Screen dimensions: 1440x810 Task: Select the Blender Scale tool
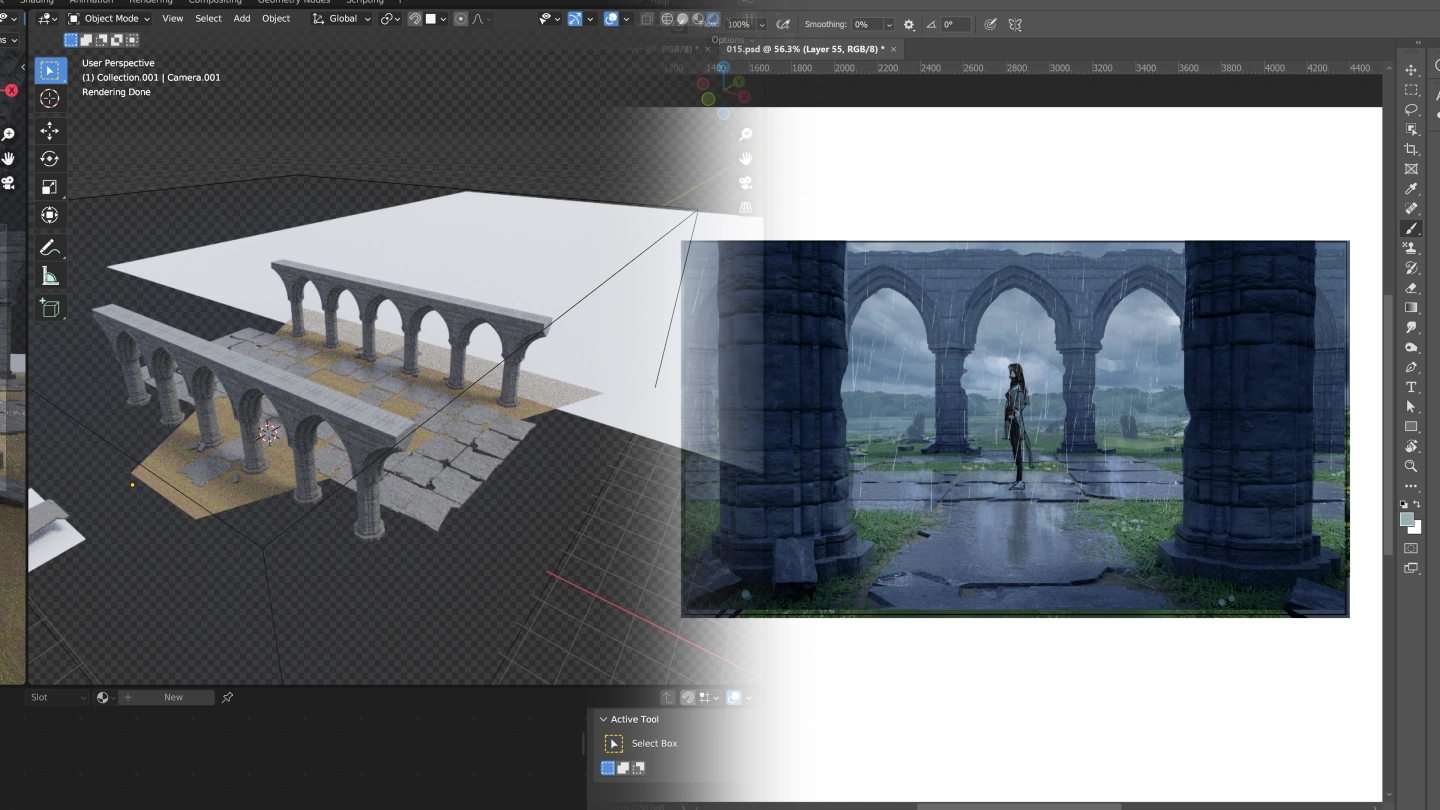(x=50, y=187)
